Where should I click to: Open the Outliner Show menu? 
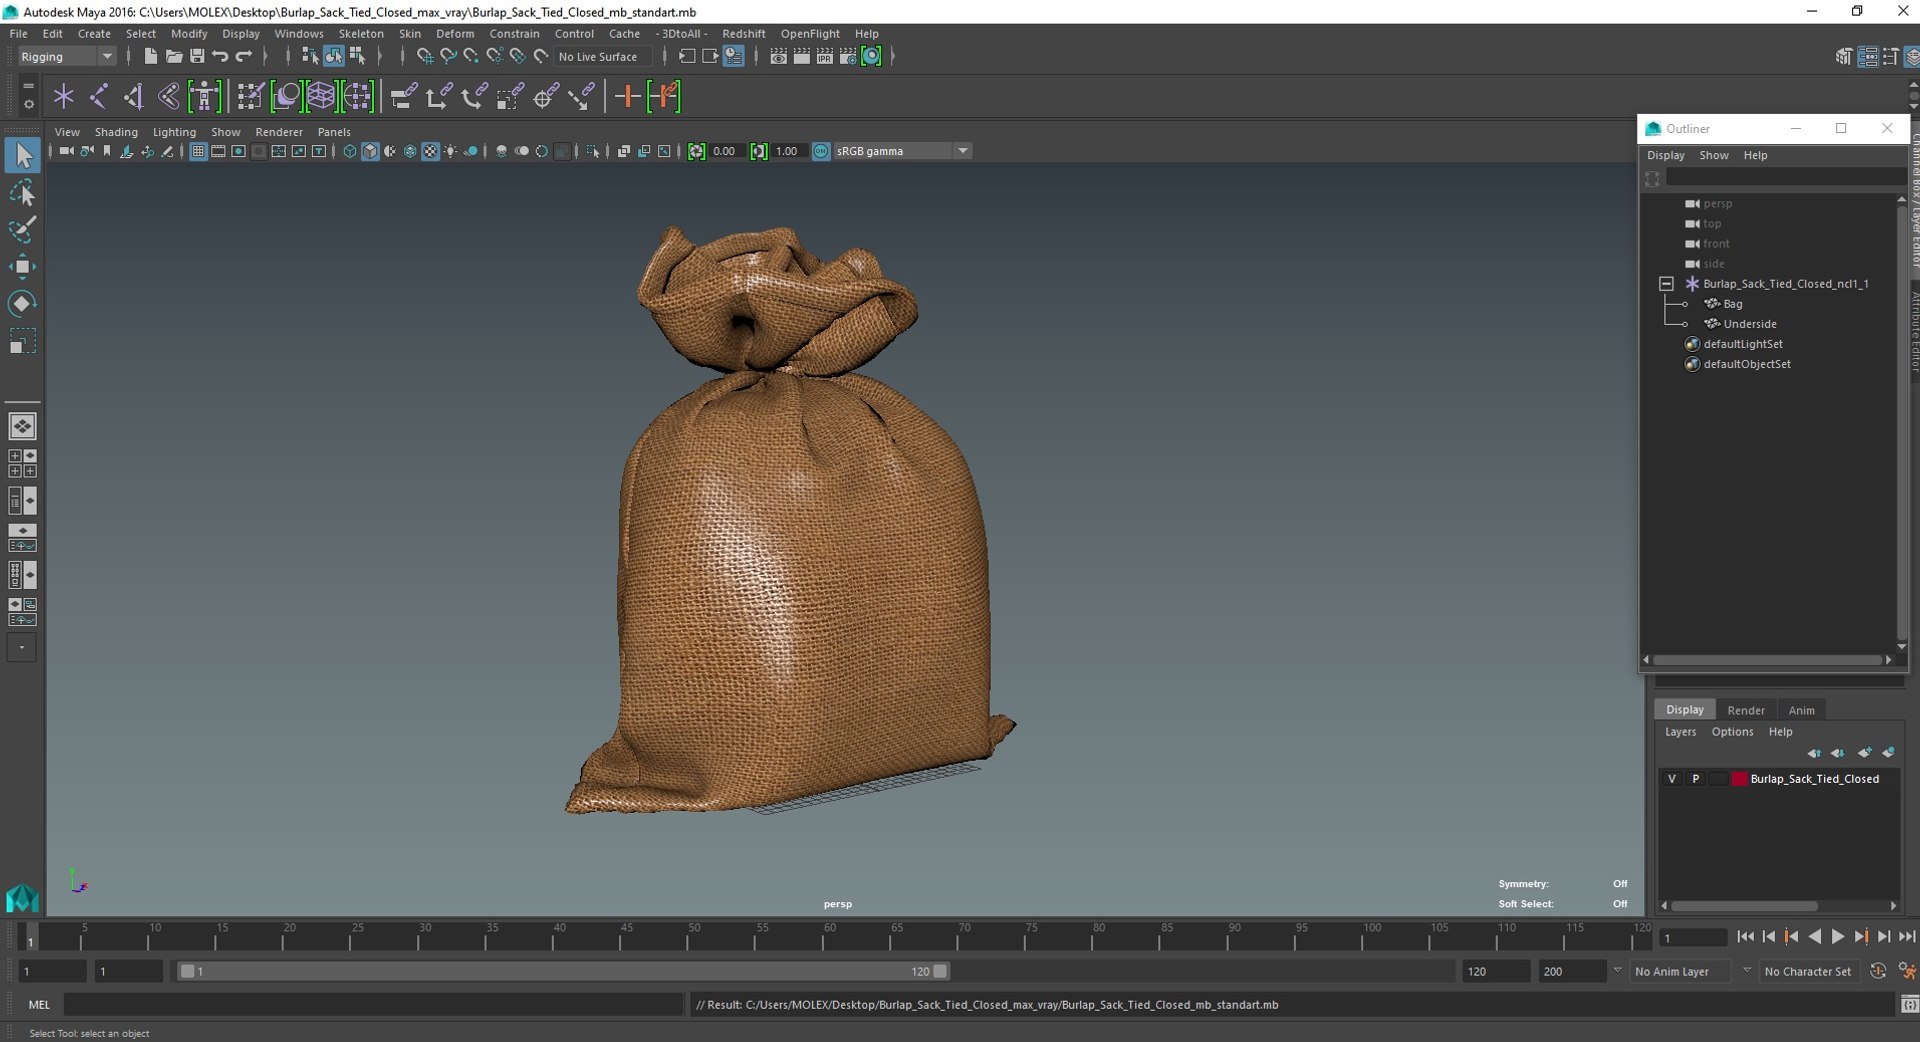tap(1714, 155)
